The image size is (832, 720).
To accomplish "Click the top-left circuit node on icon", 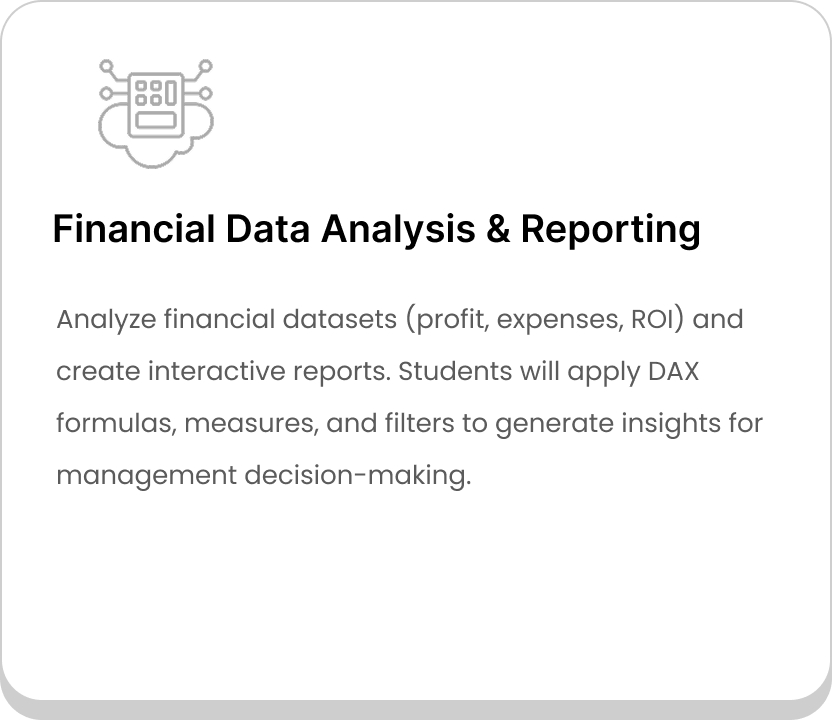I will click(107, 66).
